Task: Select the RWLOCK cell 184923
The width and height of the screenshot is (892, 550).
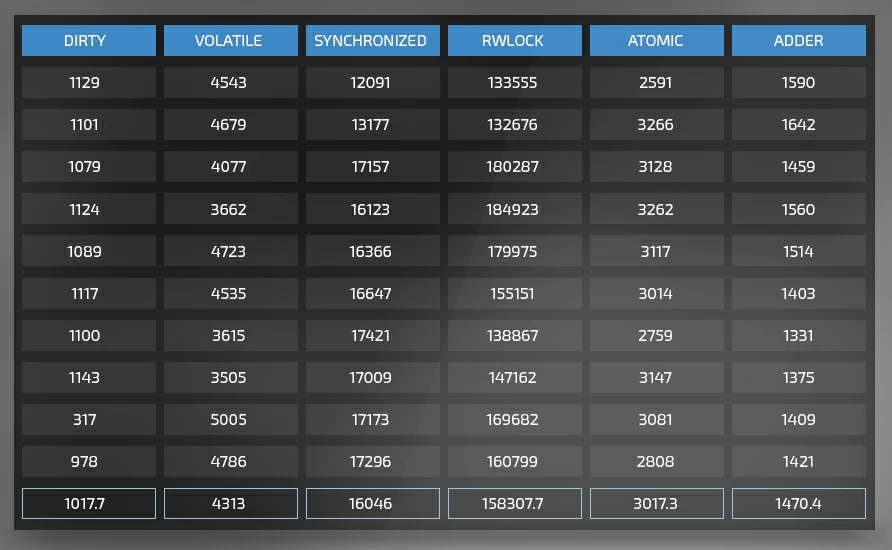Action: tap(515, 209)
